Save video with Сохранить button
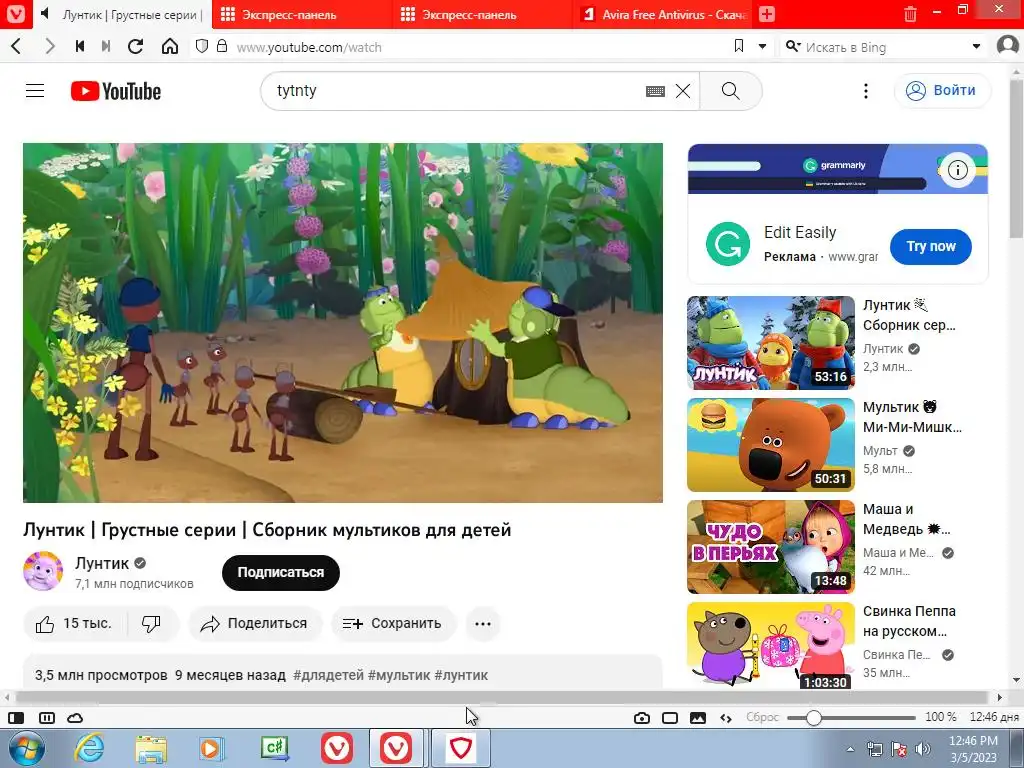This screenshot has width=1024, height=768. pyautogui.click(x=393, y=624)
